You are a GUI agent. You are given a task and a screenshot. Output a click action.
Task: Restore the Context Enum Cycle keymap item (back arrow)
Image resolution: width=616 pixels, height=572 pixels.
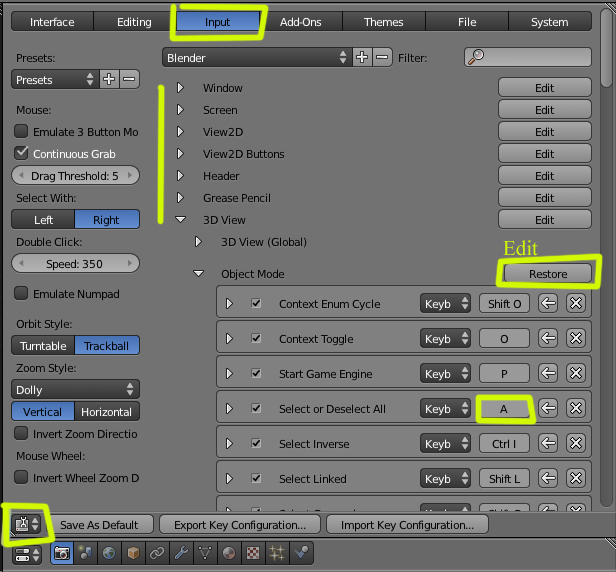(548, 303)
